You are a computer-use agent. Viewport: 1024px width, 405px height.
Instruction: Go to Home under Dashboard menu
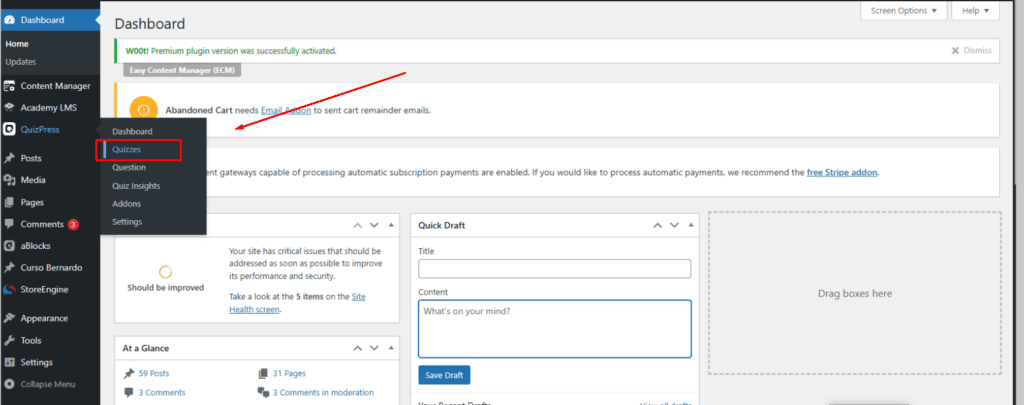tap(17, 44)
